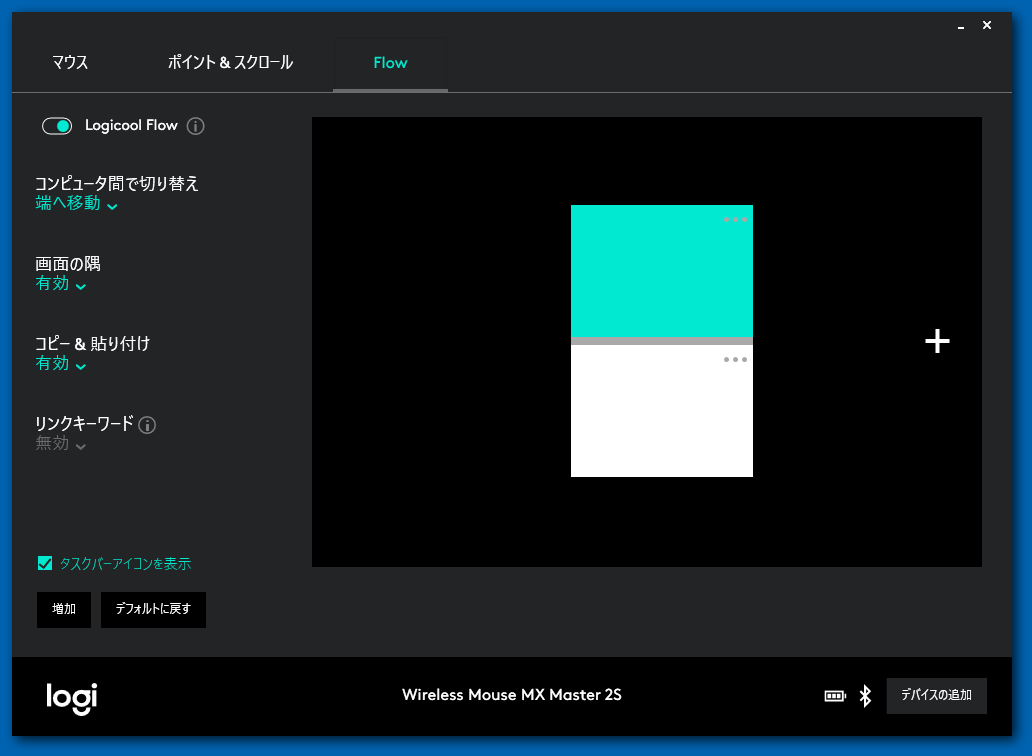This screenshot has width=1032, height=756.
Task: Switch to the マウス tab
Action: (x=70, y=63)
